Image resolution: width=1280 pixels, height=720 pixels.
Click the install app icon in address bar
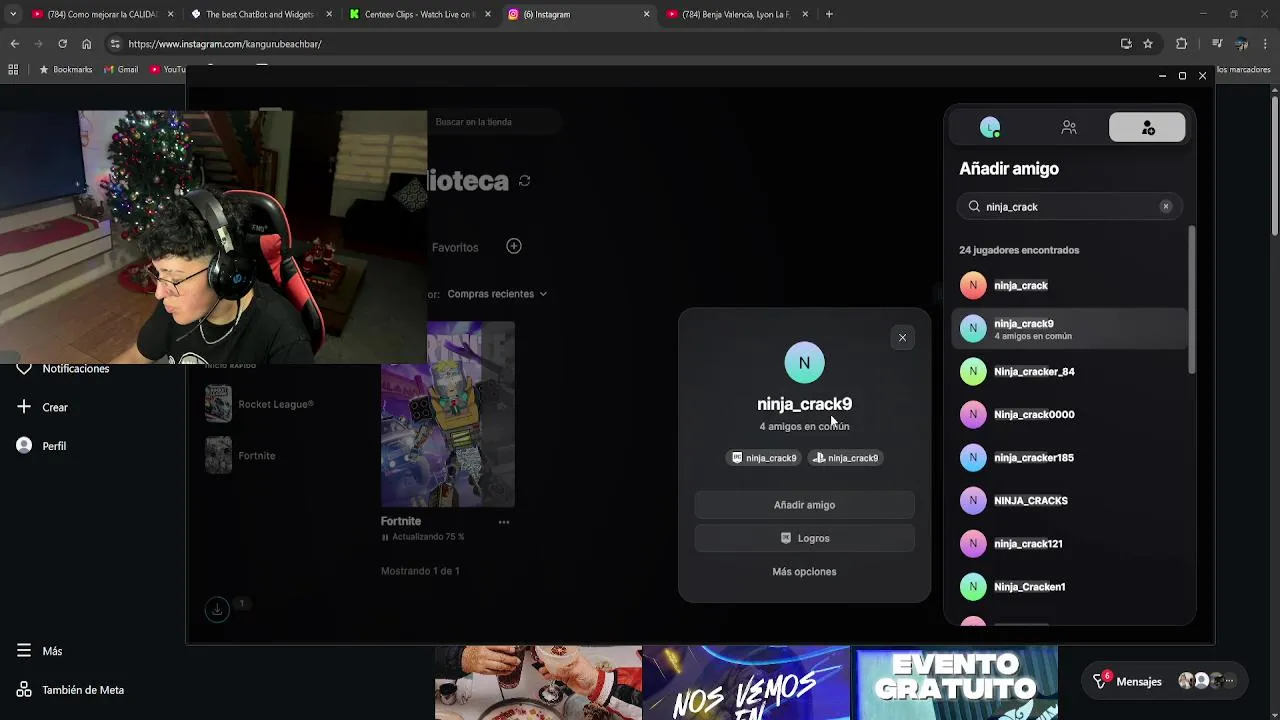pyautogui.click(x=1126, y=44)
